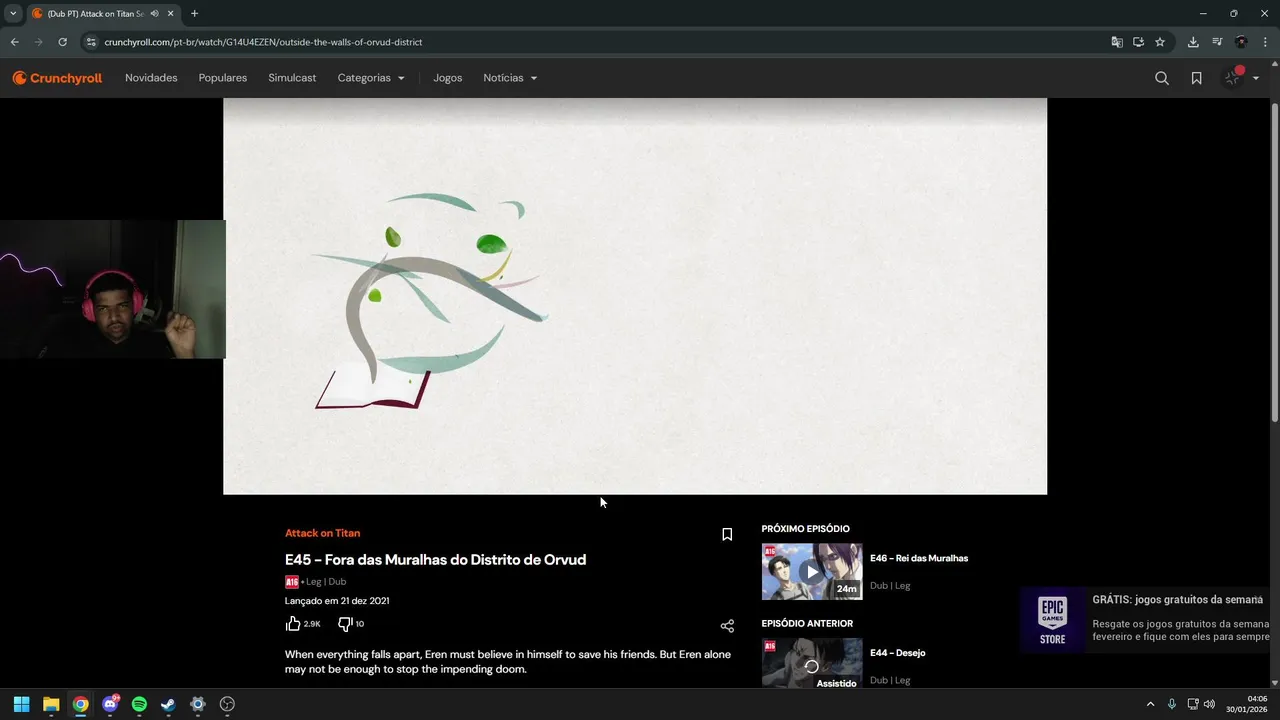Open the Crunchyroll search icon
Viewport: 1280px width, 720px height.
tap(1161, 78)
